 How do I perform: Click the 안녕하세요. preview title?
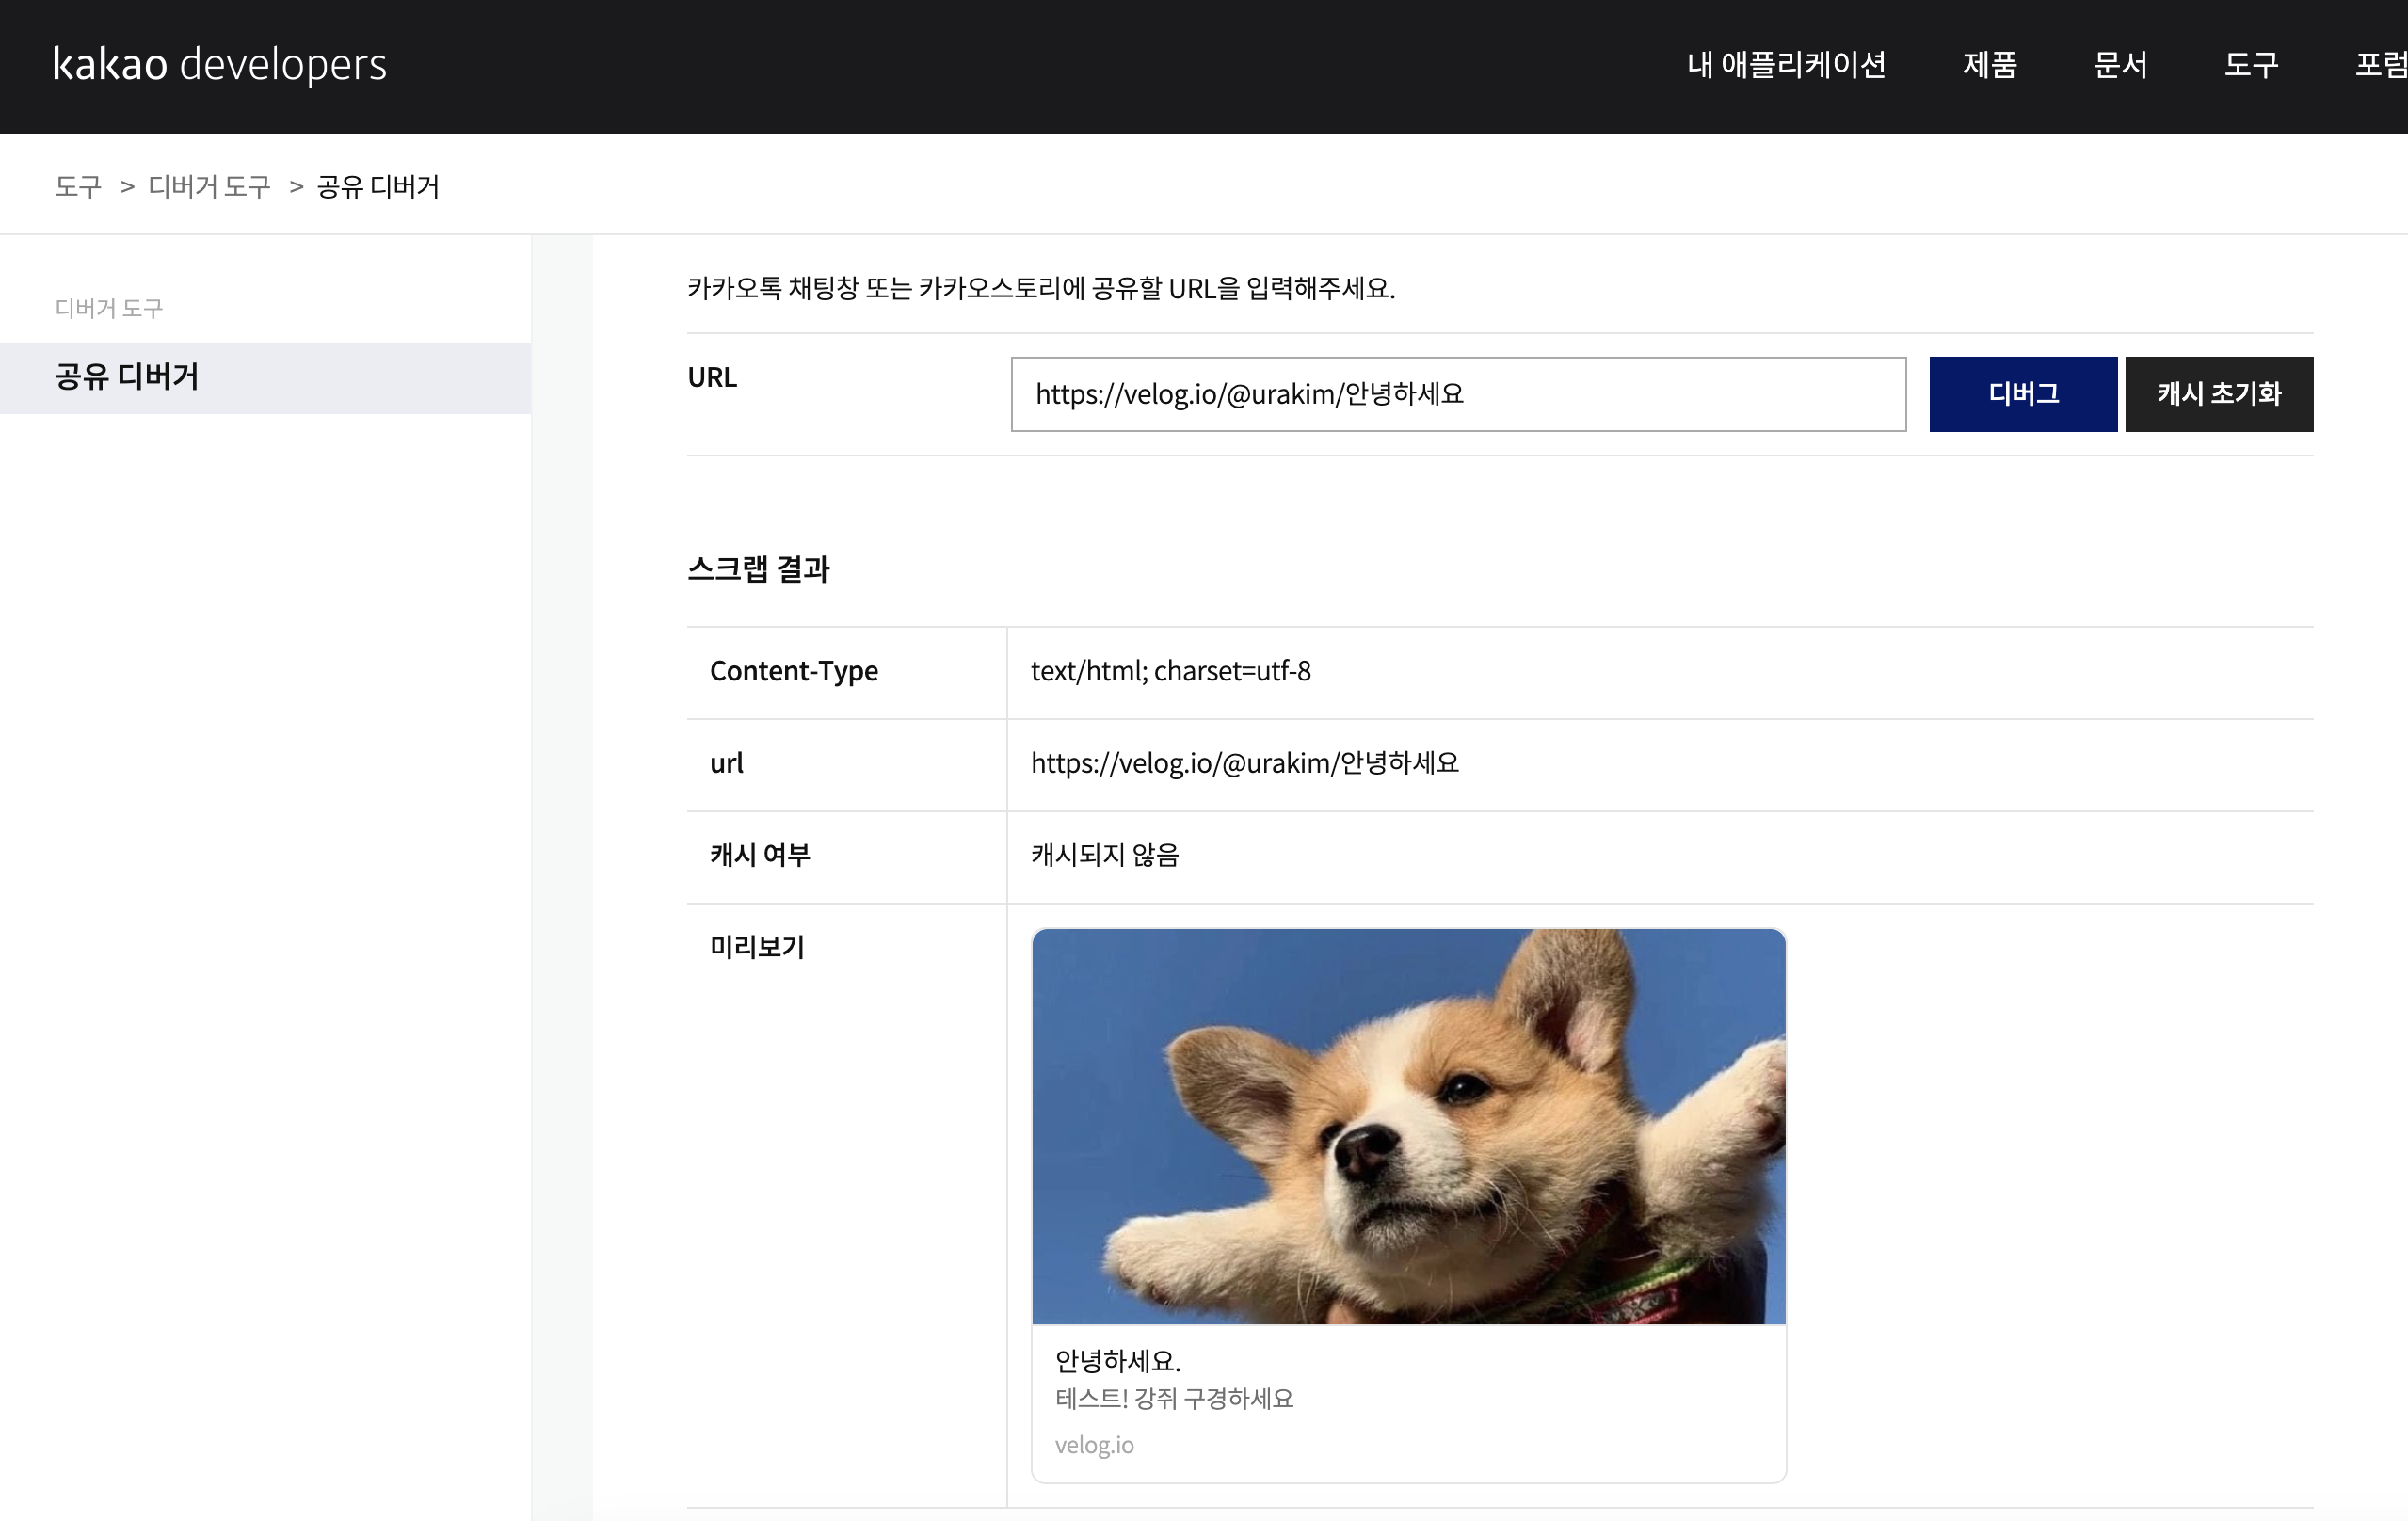(1117, 1360)
